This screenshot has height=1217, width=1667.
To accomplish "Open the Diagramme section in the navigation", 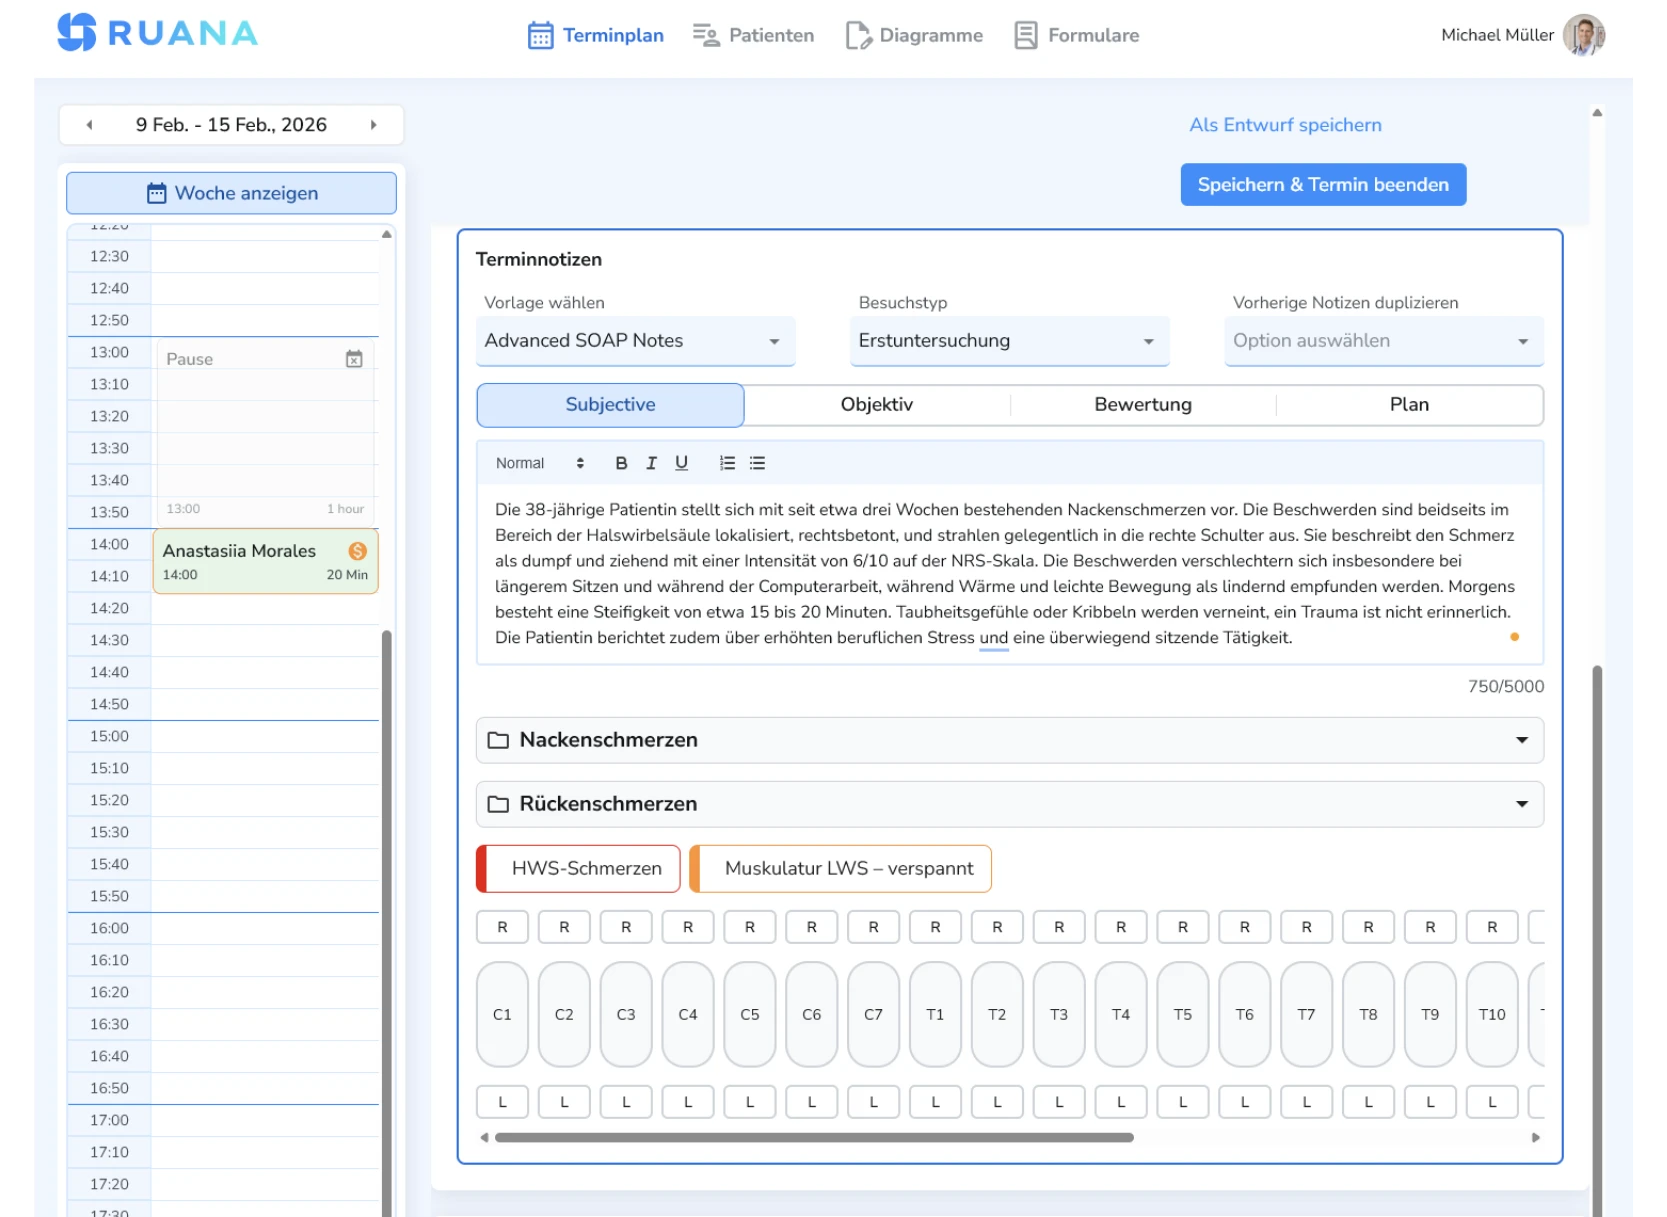I will point(913,35).
